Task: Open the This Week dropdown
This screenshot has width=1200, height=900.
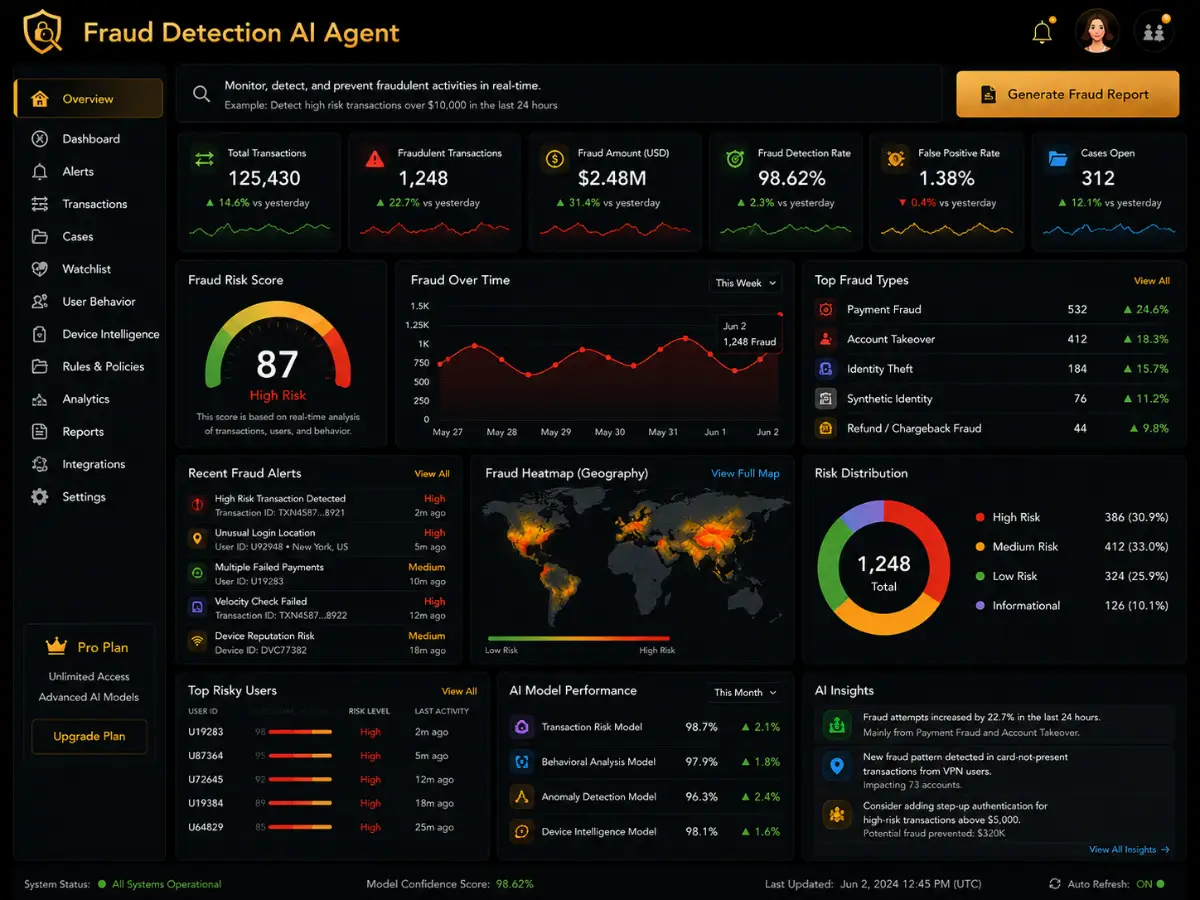Action: point(746,283)
